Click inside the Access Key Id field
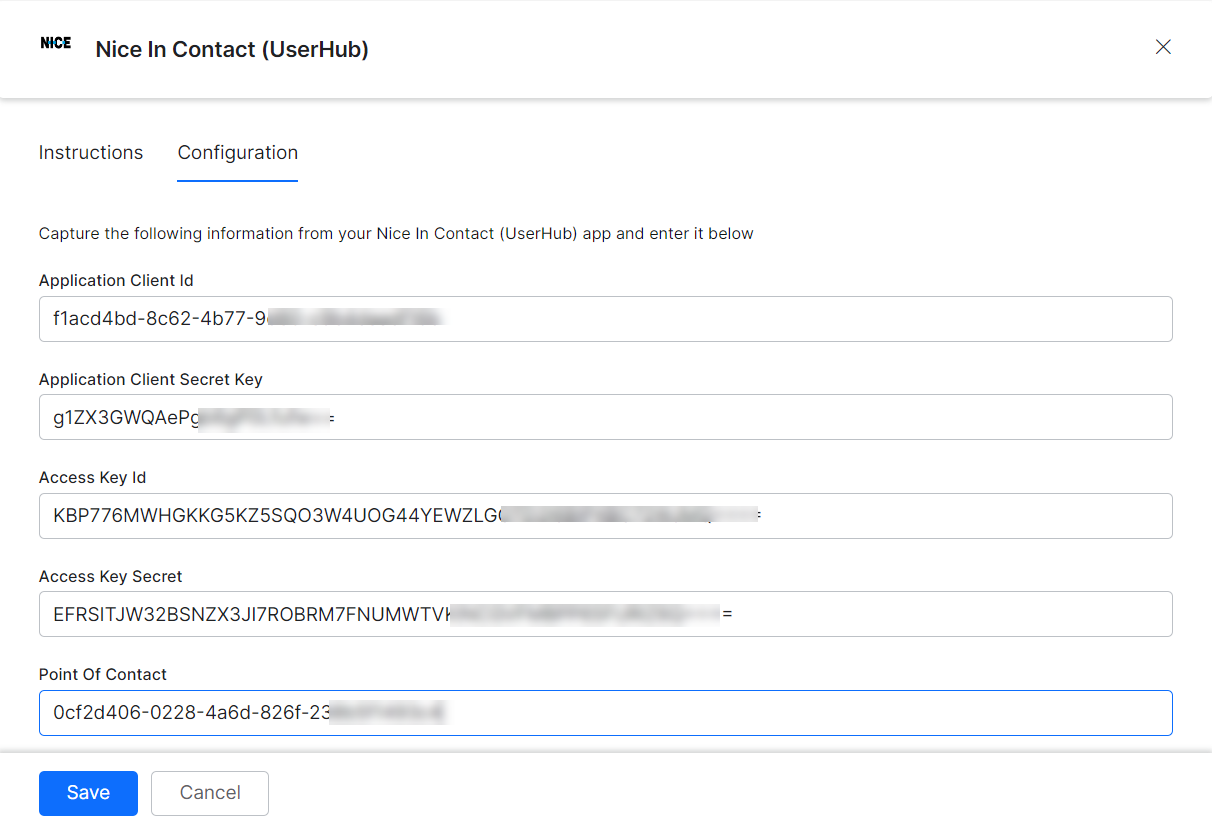Viewport: 1212px width, 824px height. tap(605, 515)
